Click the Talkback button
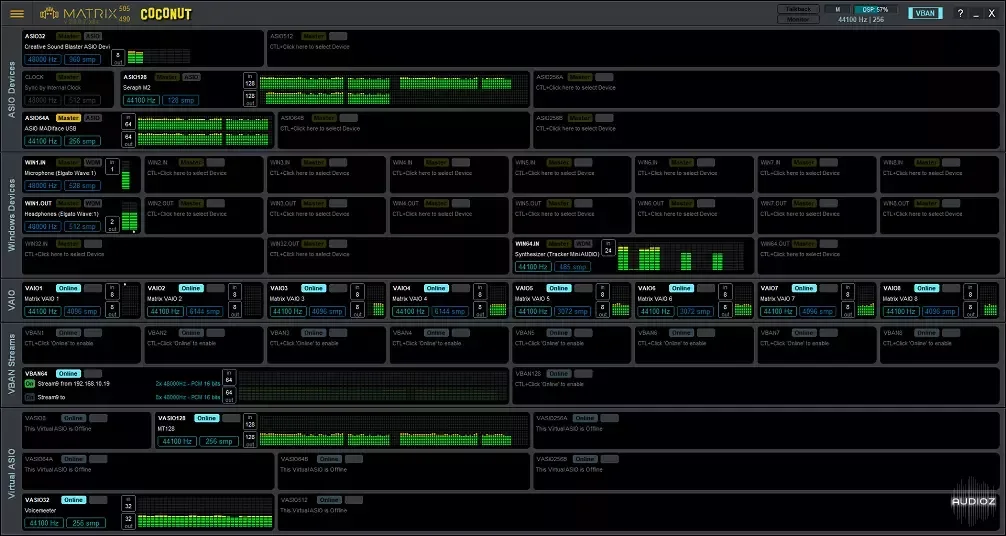Screen dimensions: 1006x536 point(798,9)
